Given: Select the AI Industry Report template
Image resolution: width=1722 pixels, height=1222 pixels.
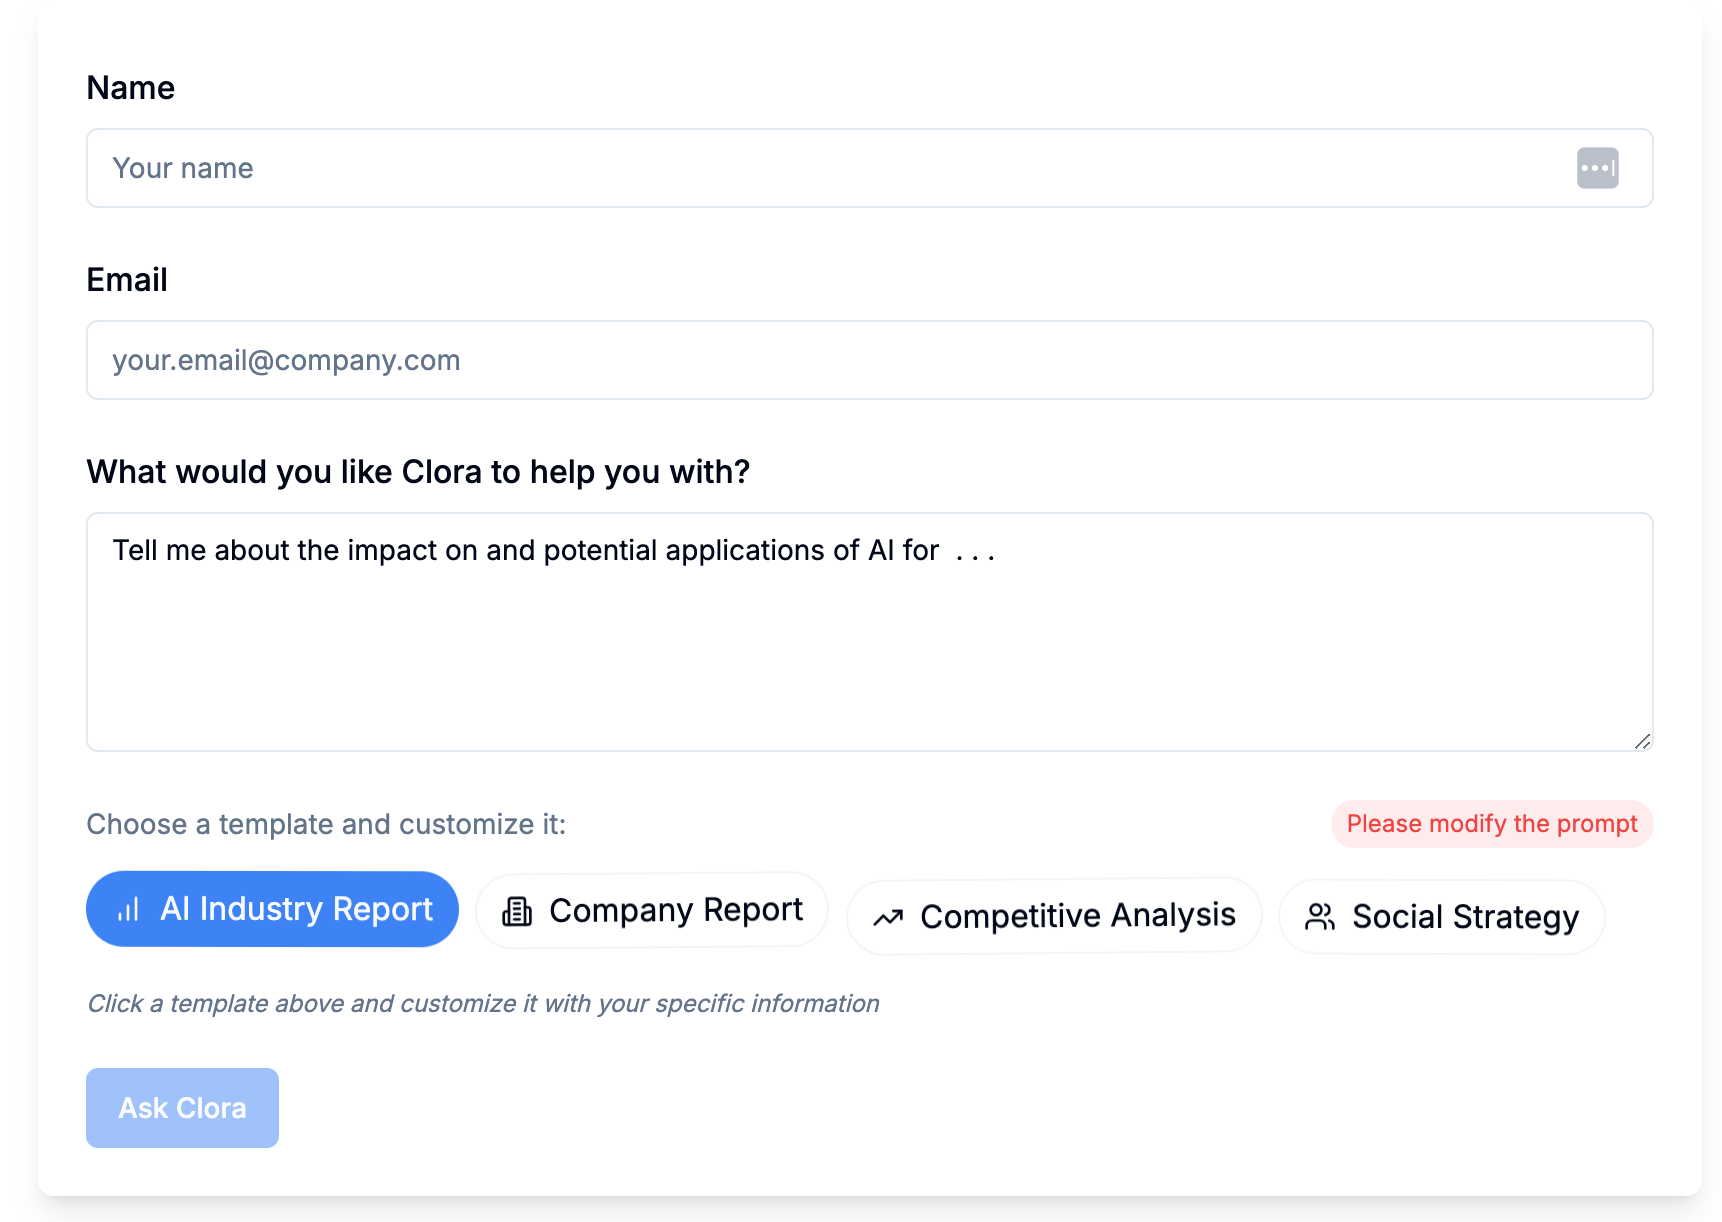Looking at the screenshot, I should point(272,909).
